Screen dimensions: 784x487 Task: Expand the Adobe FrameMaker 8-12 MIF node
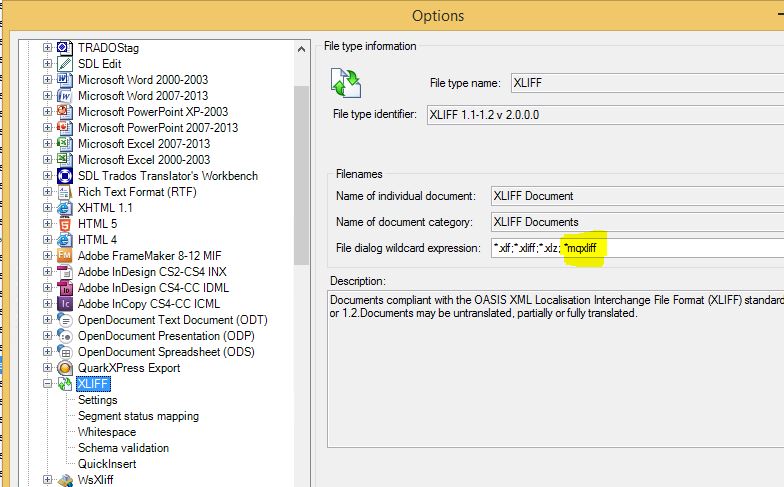[x=48, y=256]
